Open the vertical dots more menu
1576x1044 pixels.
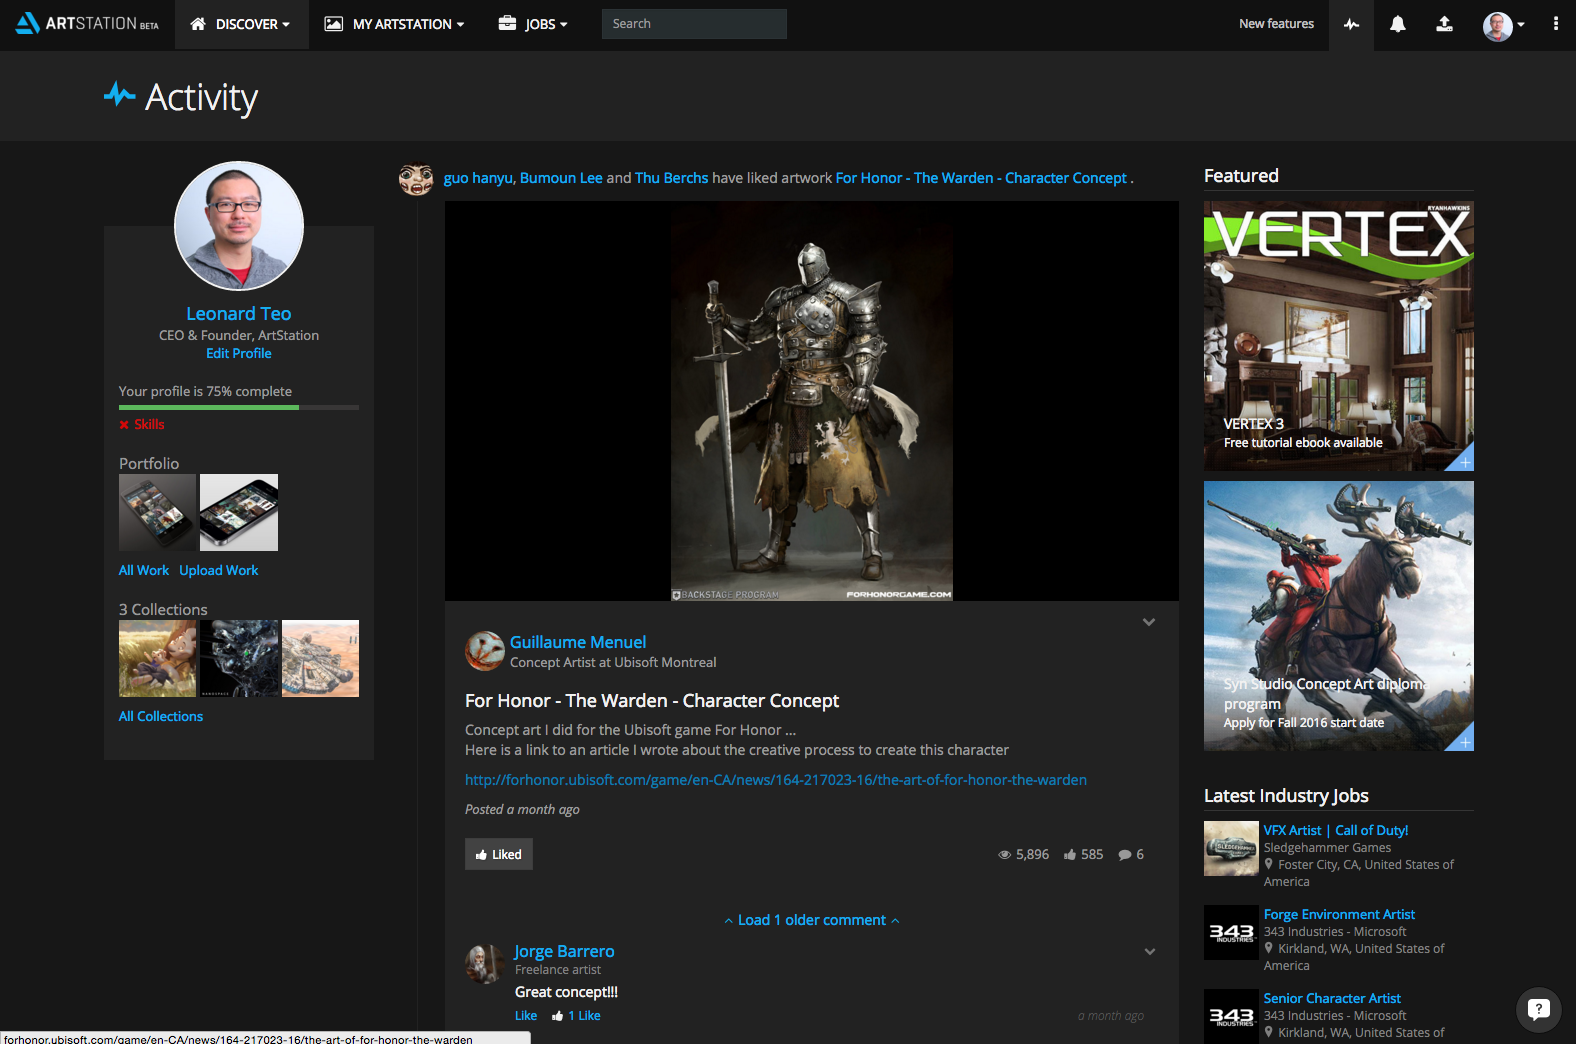coord(1556,24)
